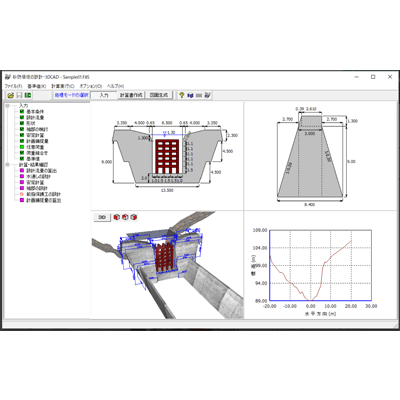
Task: Open 計画捕捉量の算出 results item
Action: pyautogui.click(x=44, y=200)
